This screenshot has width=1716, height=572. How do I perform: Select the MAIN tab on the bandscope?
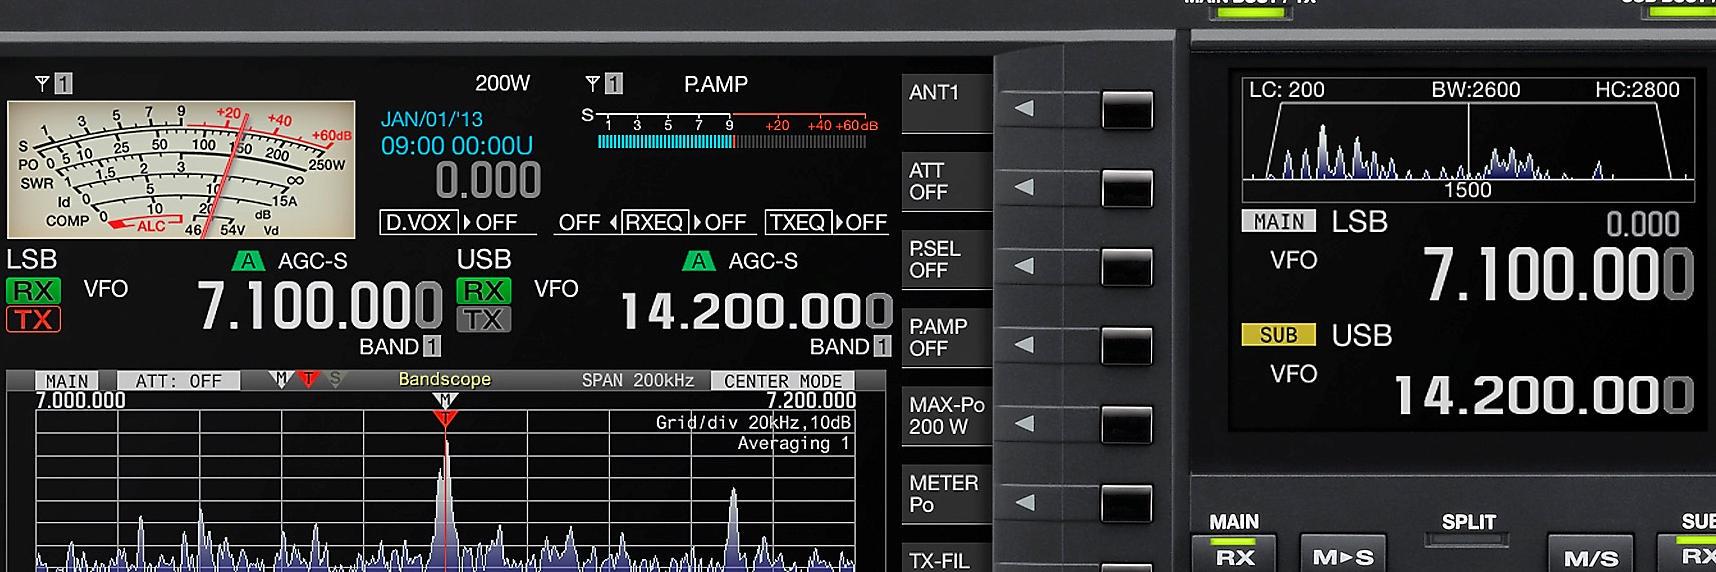67,381
